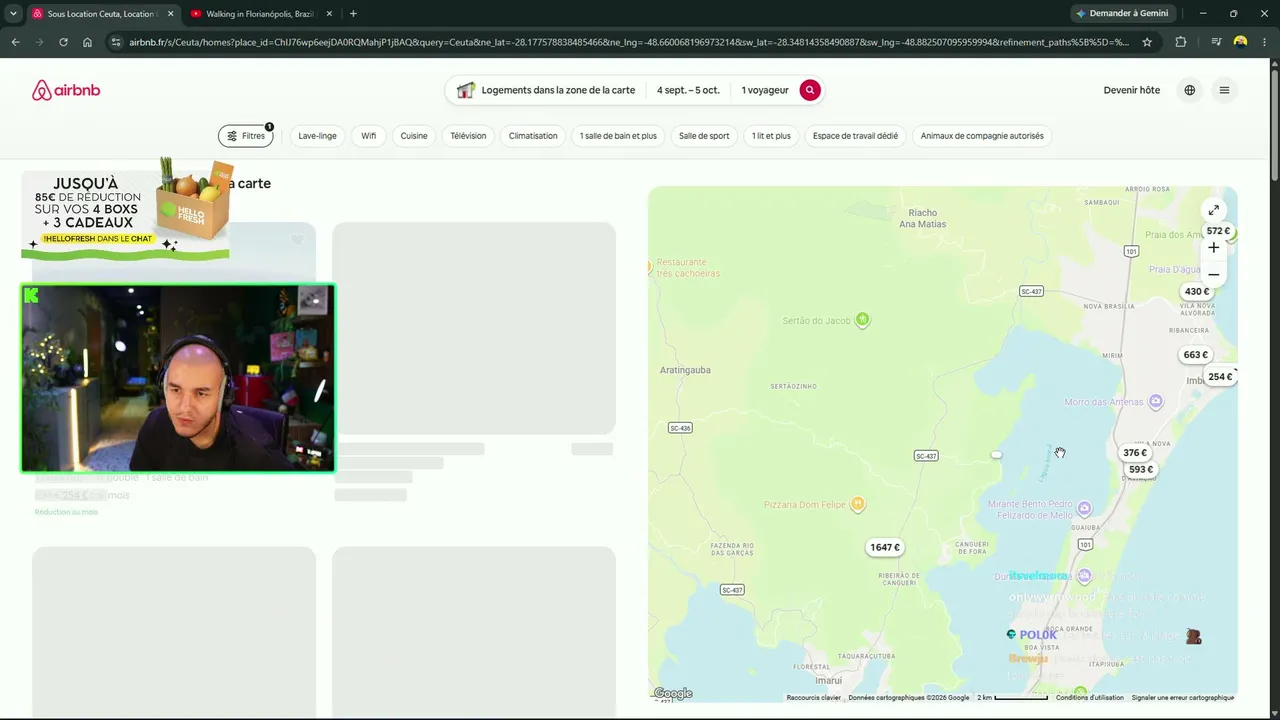Toggle the Lave-linge filter chip
The width and height of the screenshot is (1280, 720).
(317, 136)
